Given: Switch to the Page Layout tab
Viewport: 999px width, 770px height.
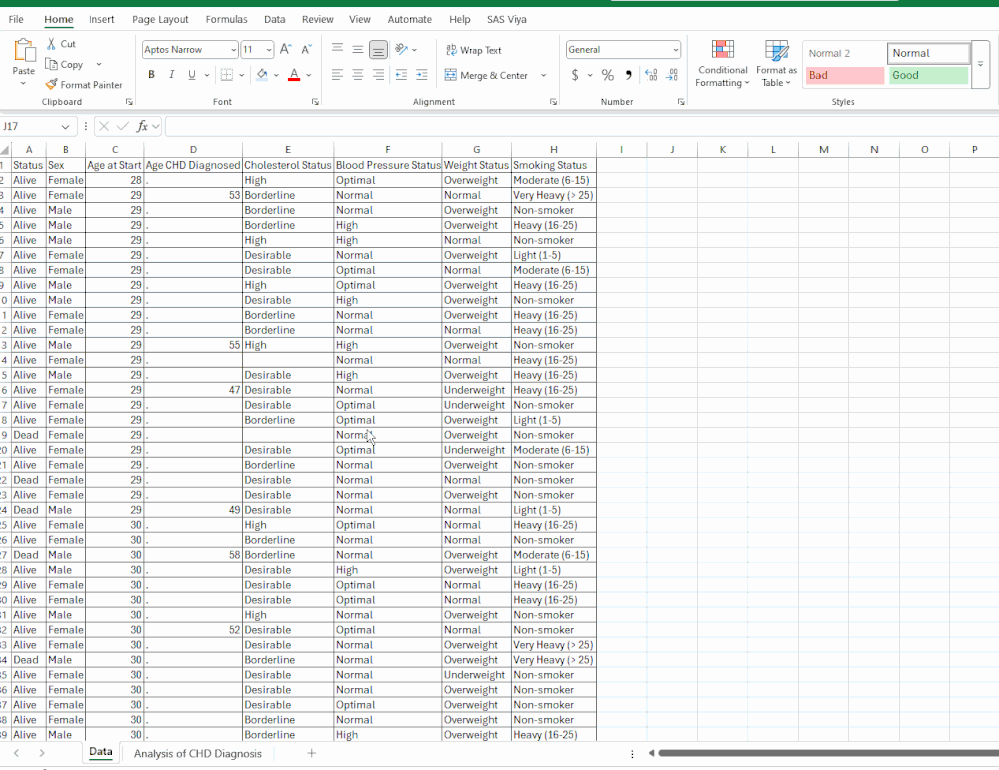Looking at the screenshot, I should point(160,19).
